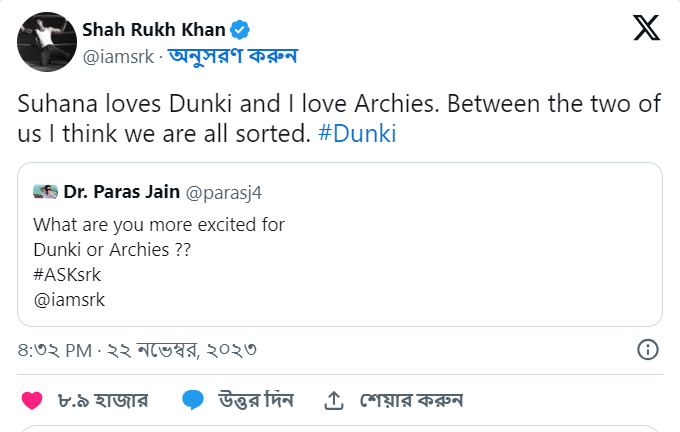Click the Shah Rukh Khan display name
Screen dimensions: 680x432
(153, 30)
